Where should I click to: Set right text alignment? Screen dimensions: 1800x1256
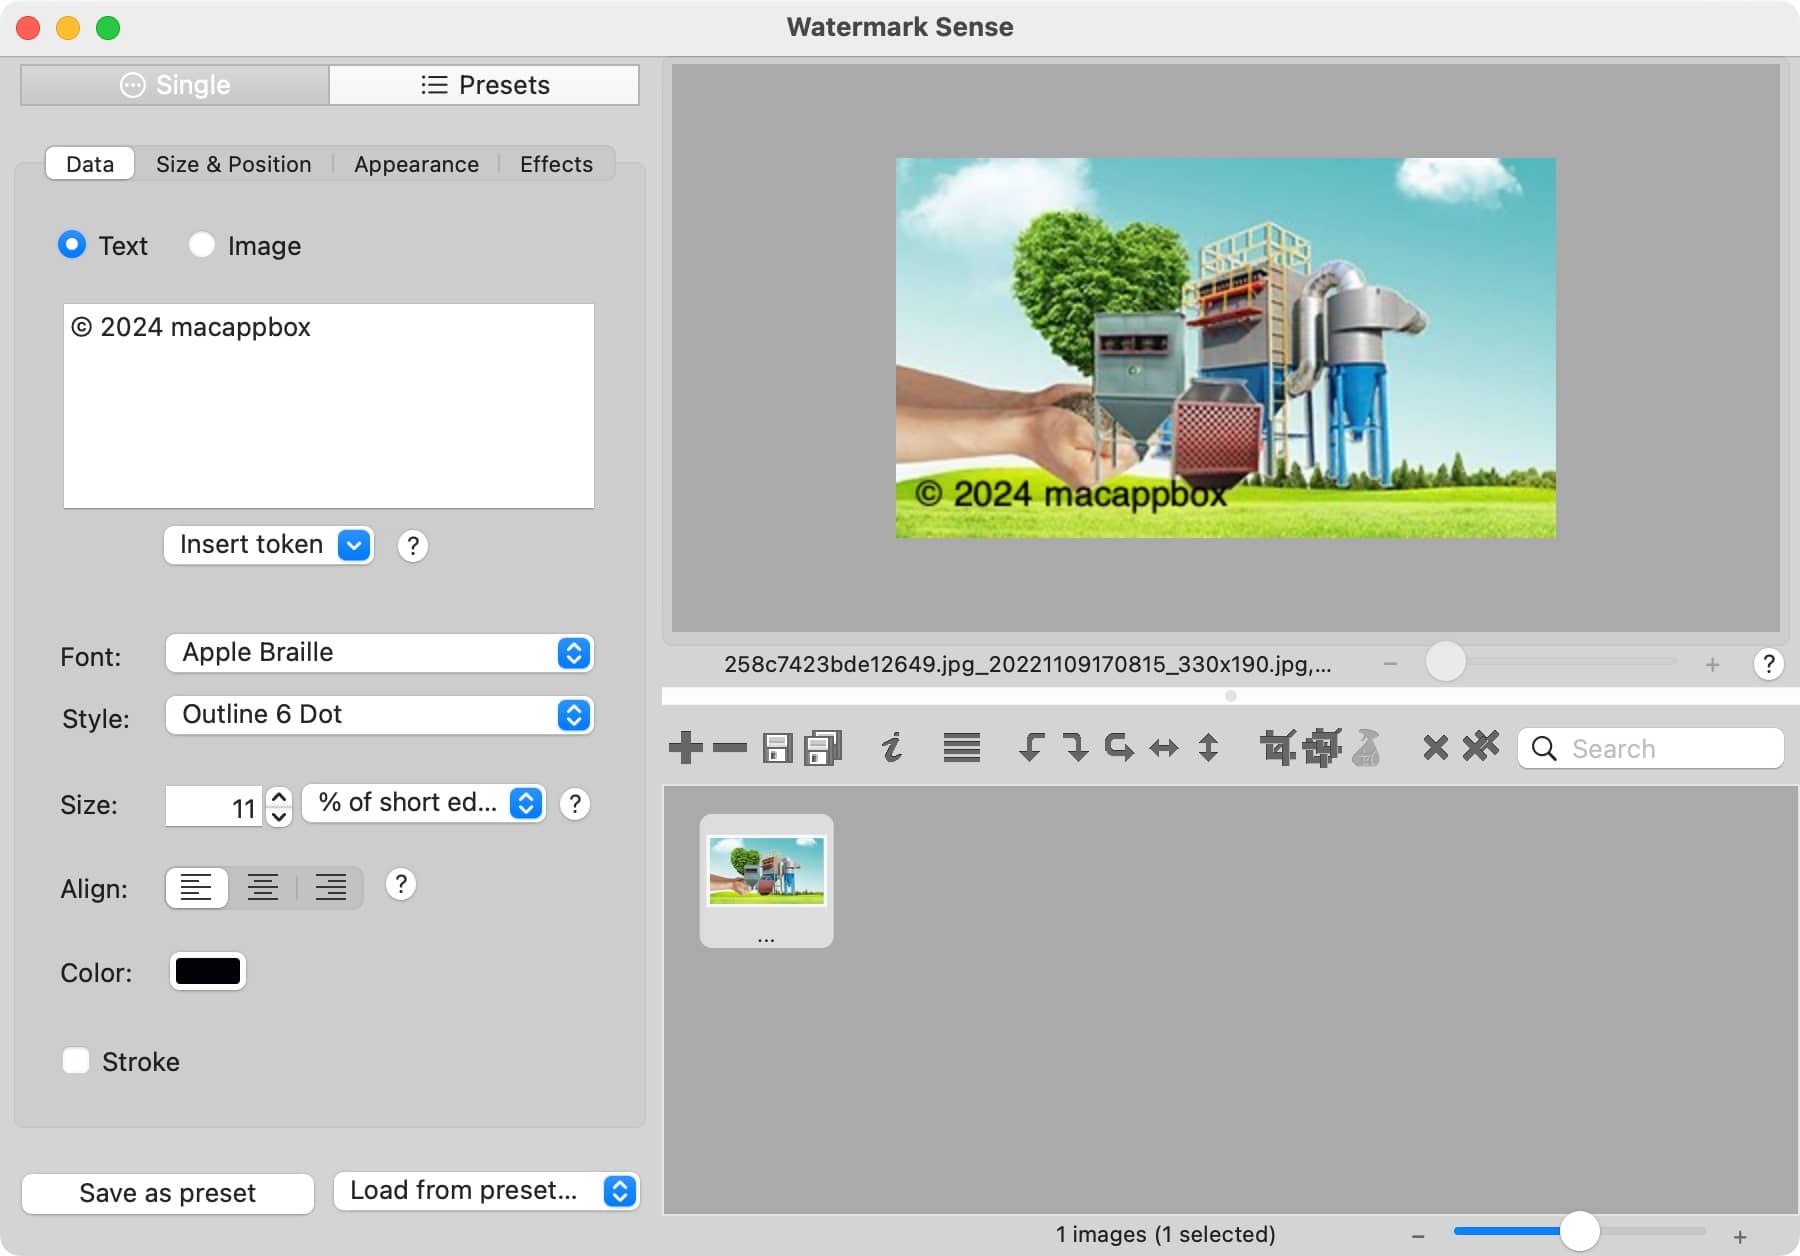pos(331,887)
